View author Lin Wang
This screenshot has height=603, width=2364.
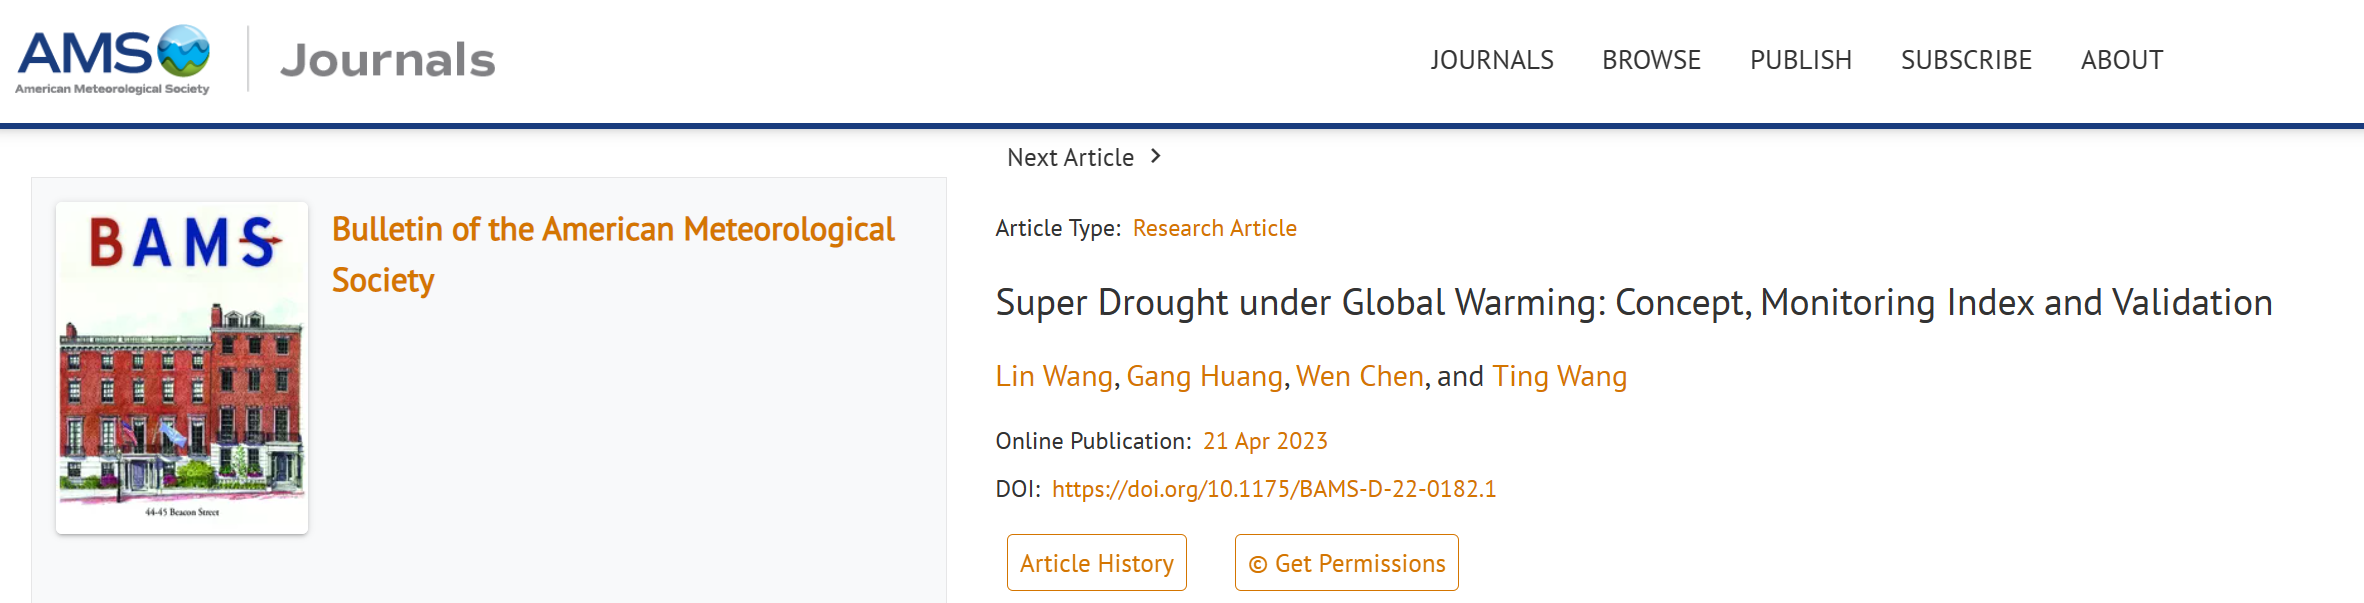point(1054,376)
